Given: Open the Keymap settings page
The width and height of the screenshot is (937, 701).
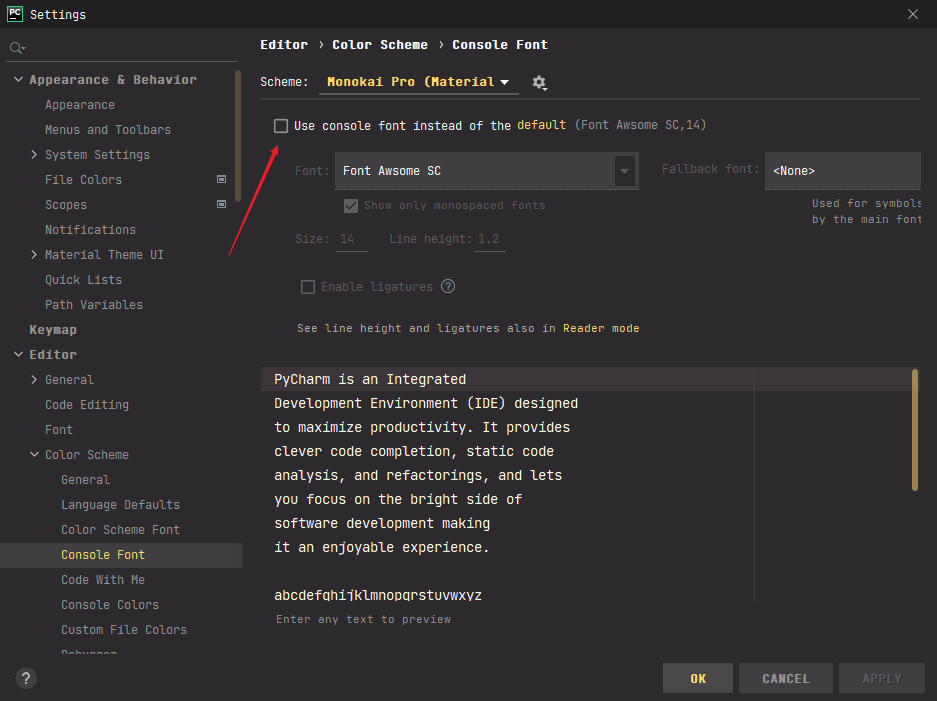Looking at the screenshot, I should click(53, 330).
